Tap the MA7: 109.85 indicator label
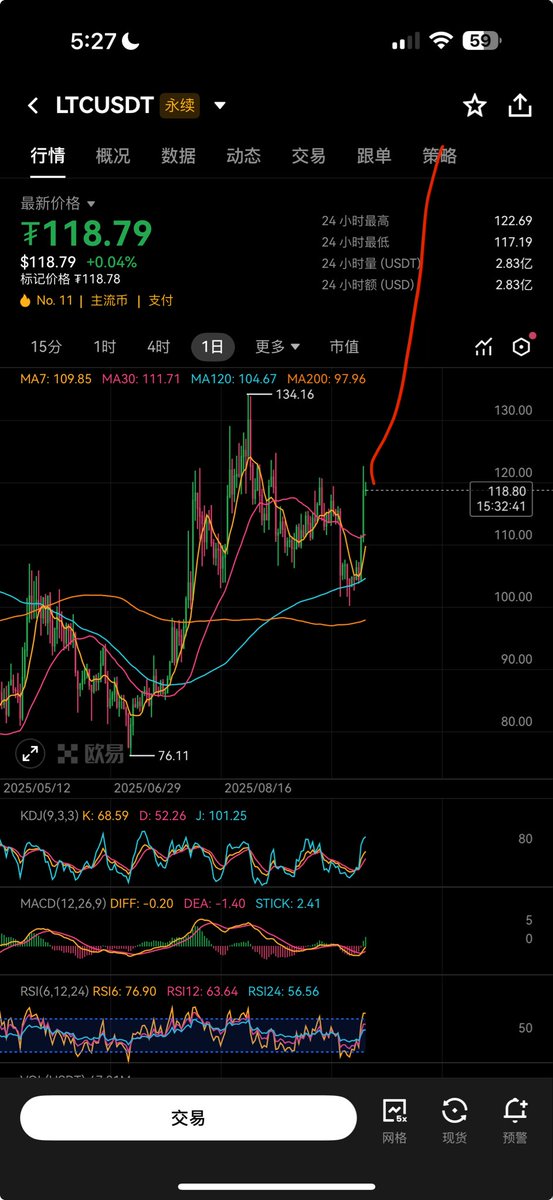Screen dimensions: 553x1200 coord(56,379)
